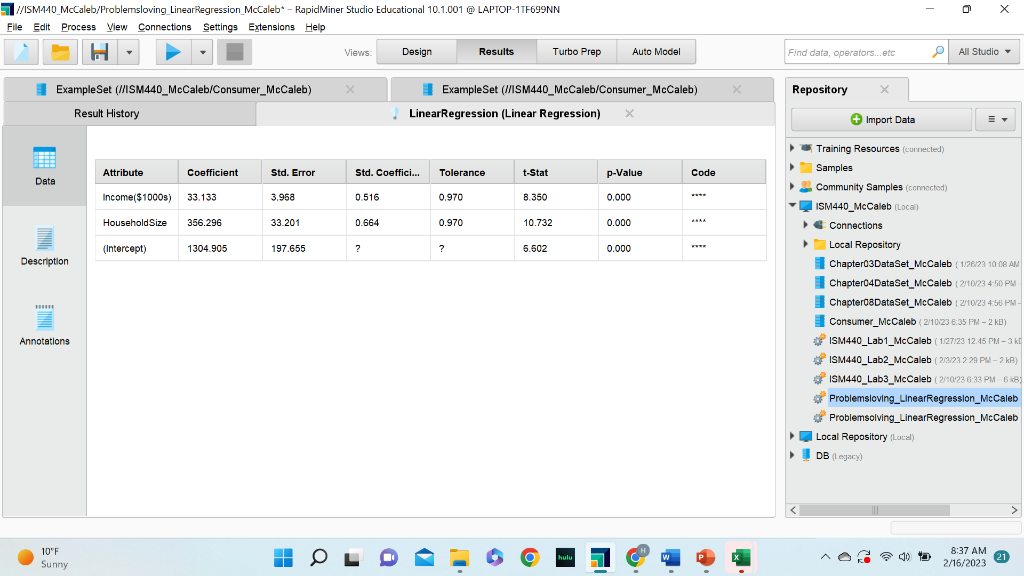Select Chapter03DataSet_McCaleb in repository
This screenshot has height=576, width=1024.
pos(890,264)
